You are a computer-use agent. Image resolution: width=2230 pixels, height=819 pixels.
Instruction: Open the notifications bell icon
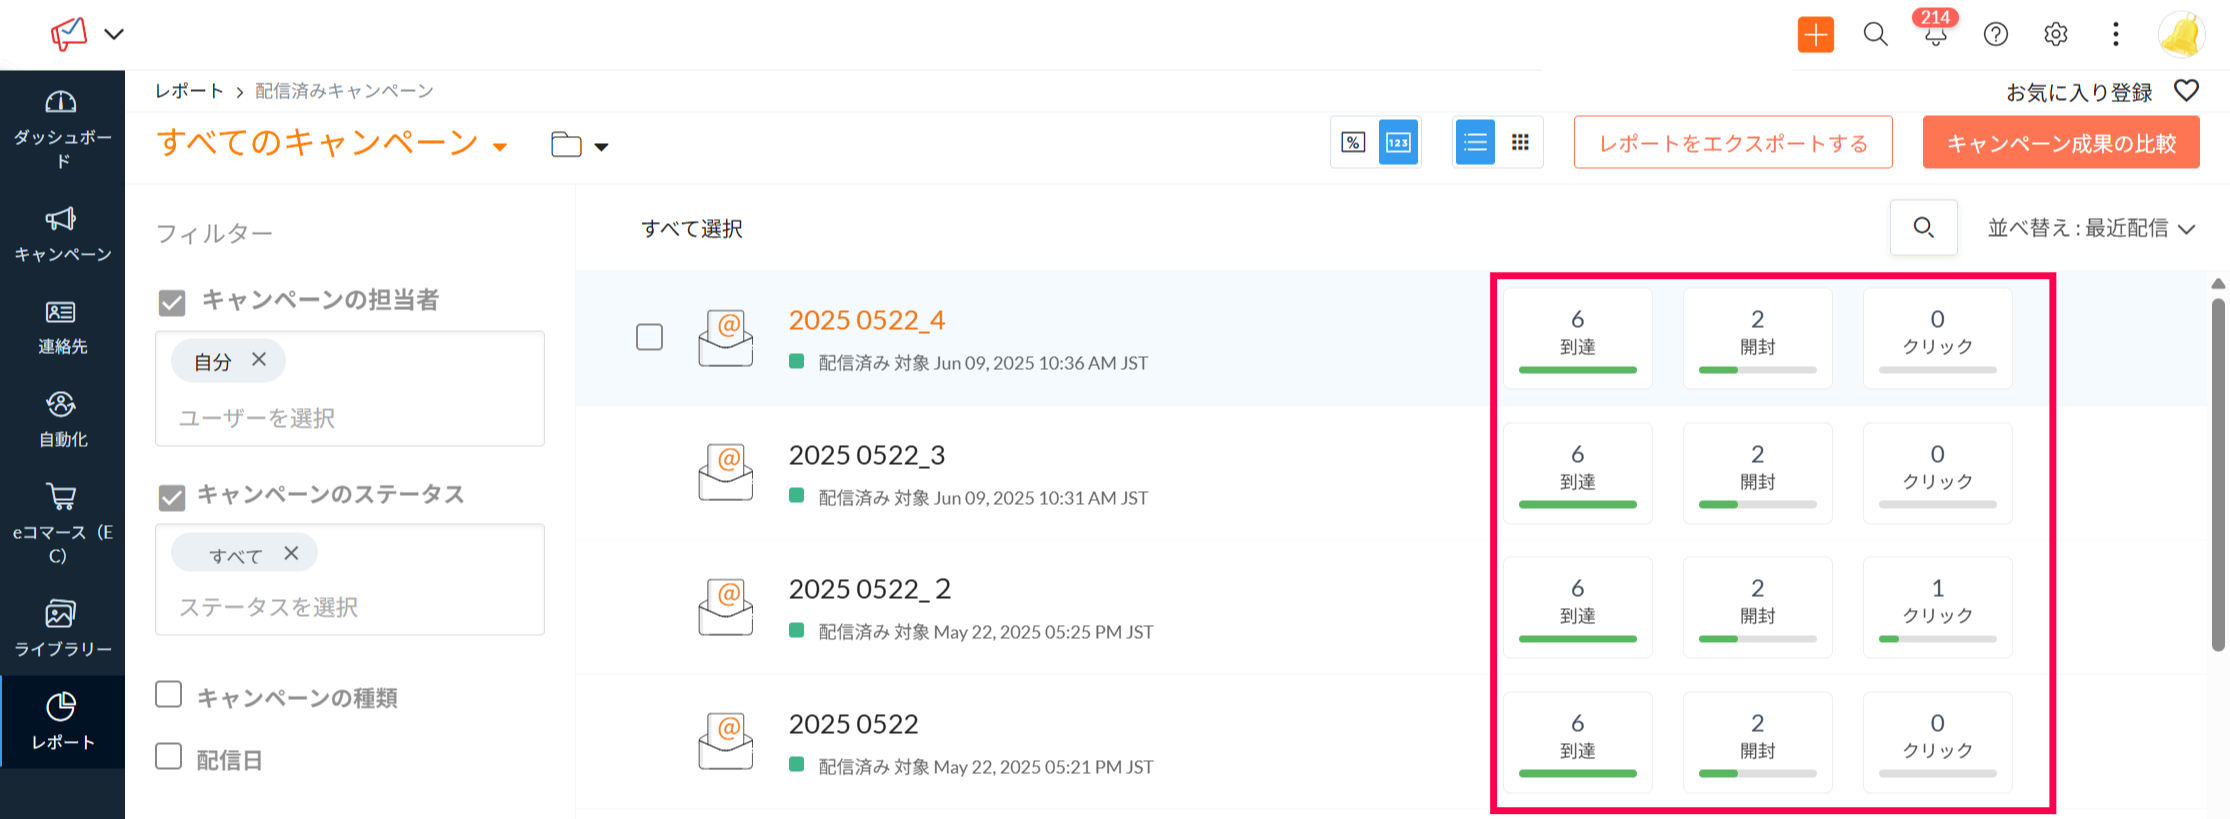pos(1935,35)
